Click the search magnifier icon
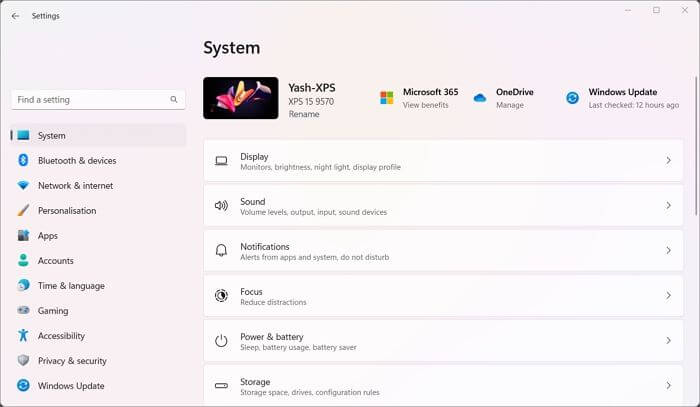 pyautogui.click(x=174, y=100)
